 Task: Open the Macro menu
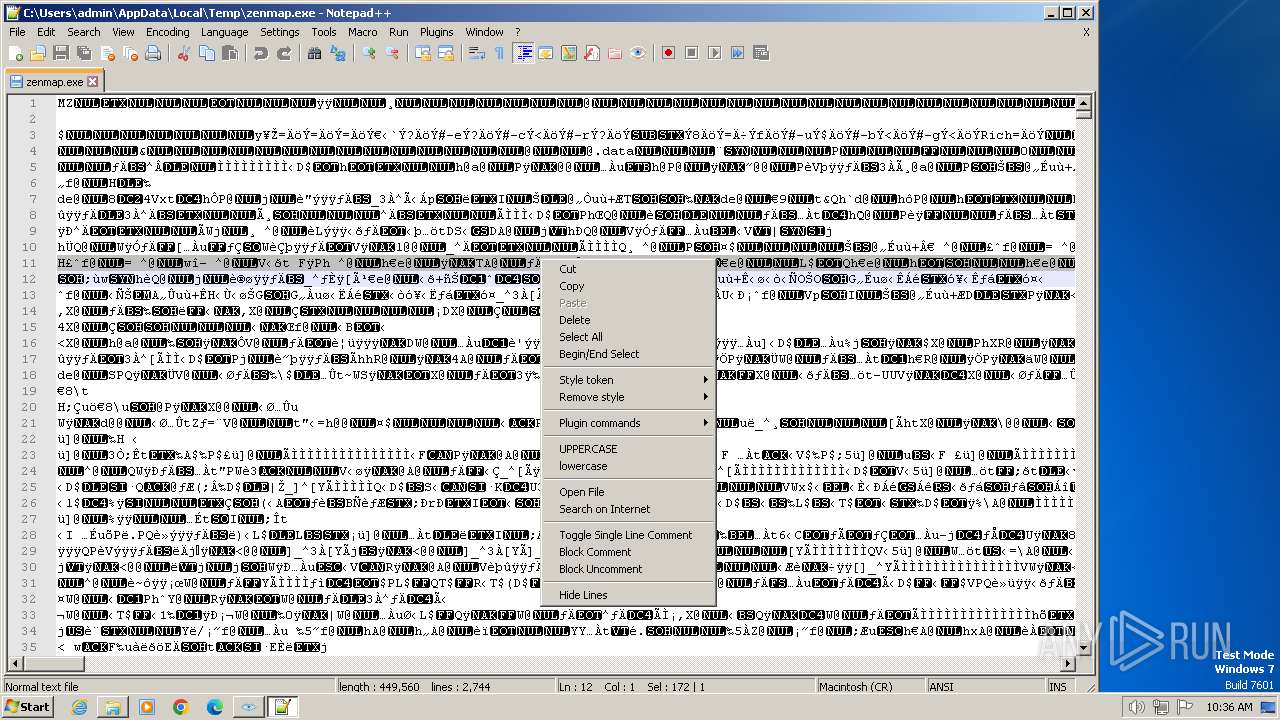click(362, 32)
